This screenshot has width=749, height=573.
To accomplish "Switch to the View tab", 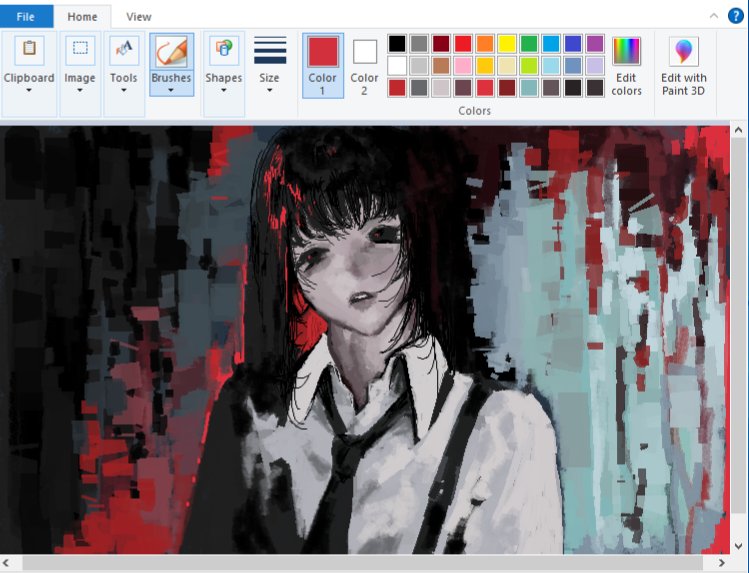I will point(139,17).
